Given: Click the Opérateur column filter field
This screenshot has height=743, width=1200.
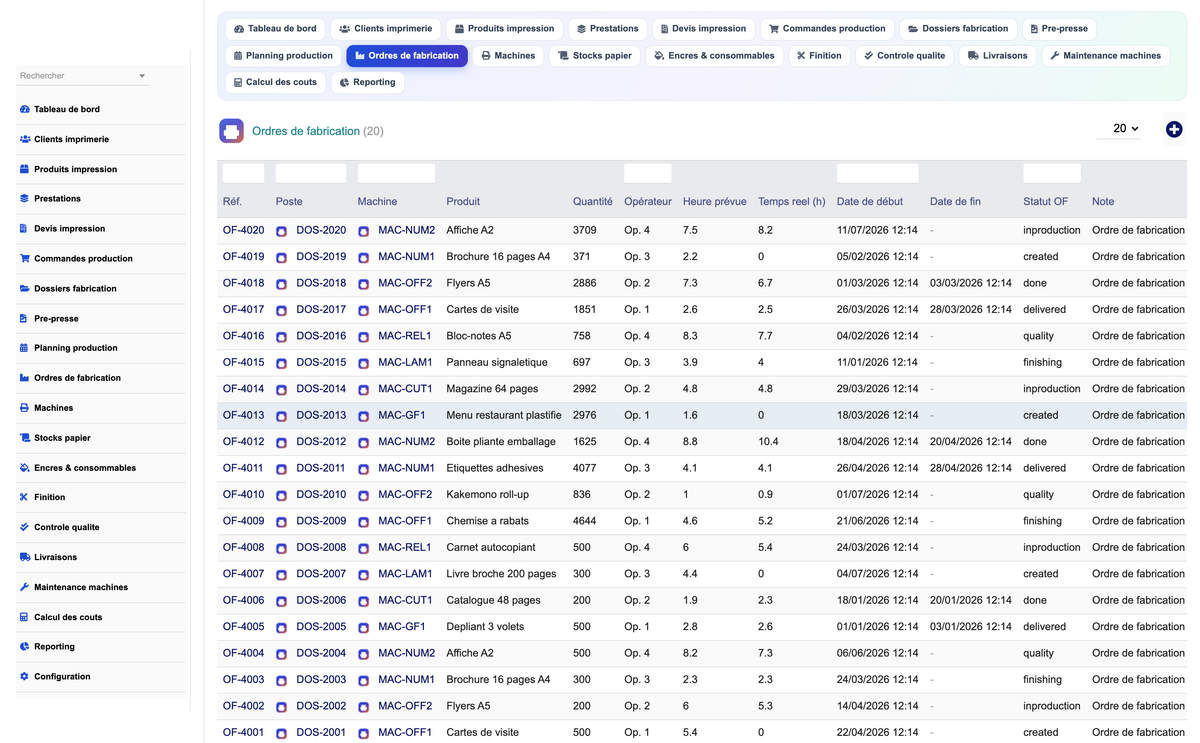Looking at the screenshot, I should point(648,173).
